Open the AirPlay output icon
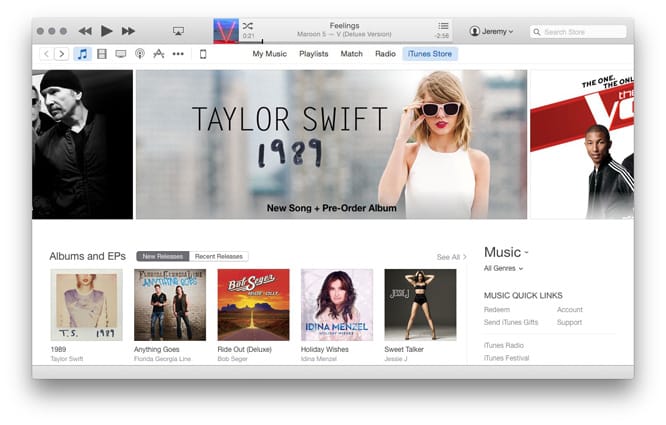The image size is (666, 425). (178, 31)
